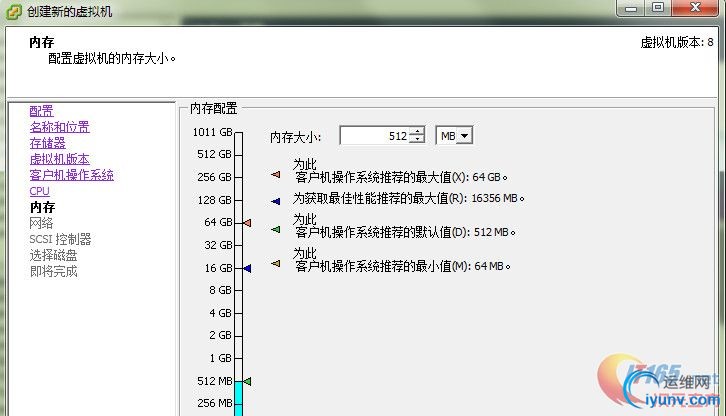Close the 创建新的虚拟机 window
This screenshot has width=726, height=416.
click(x=695, y=8)
